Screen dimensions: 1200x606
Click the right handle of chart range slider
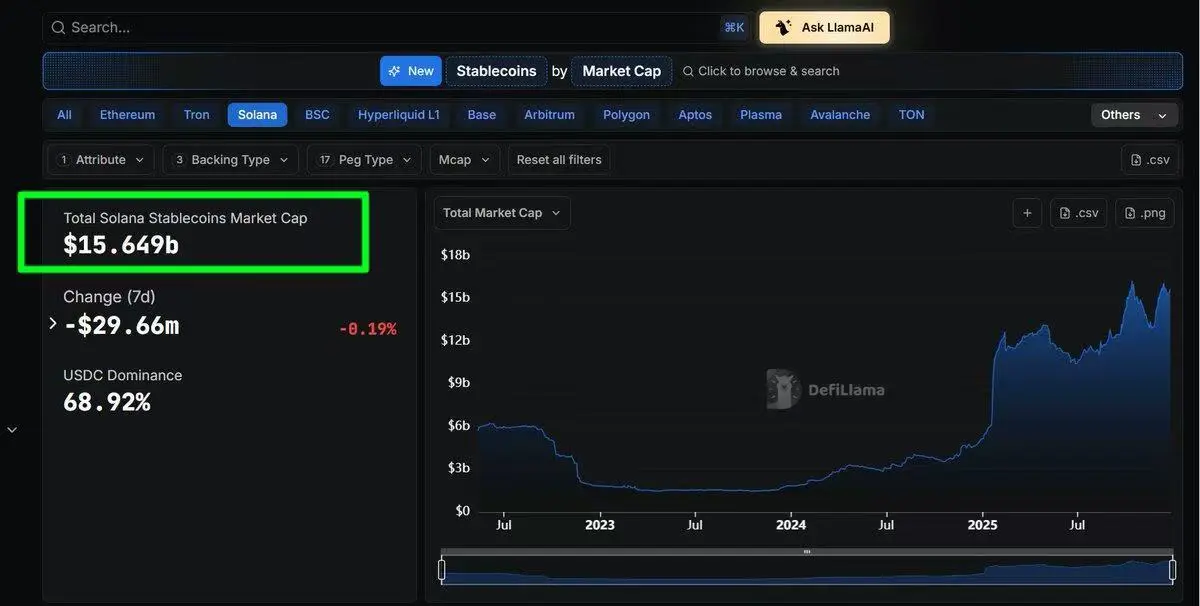point(1173,570)
